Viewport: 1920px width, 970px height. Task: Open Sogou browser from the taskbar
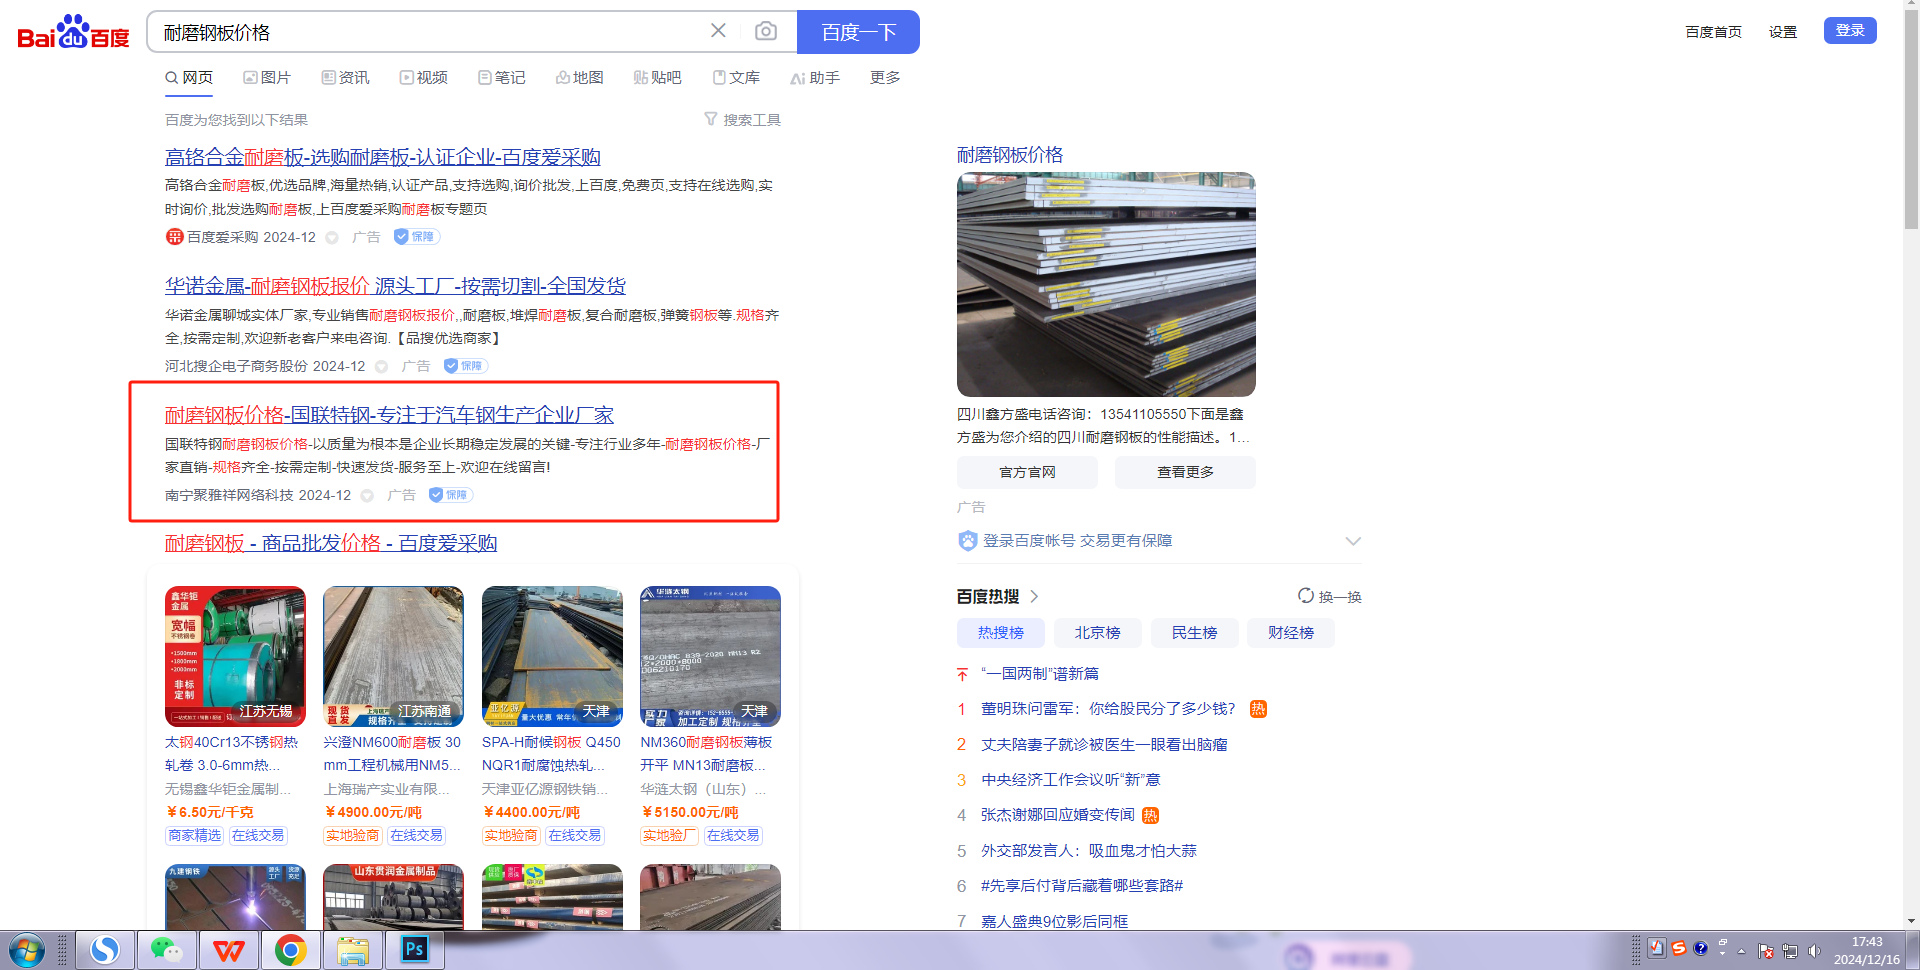[105, 950]
